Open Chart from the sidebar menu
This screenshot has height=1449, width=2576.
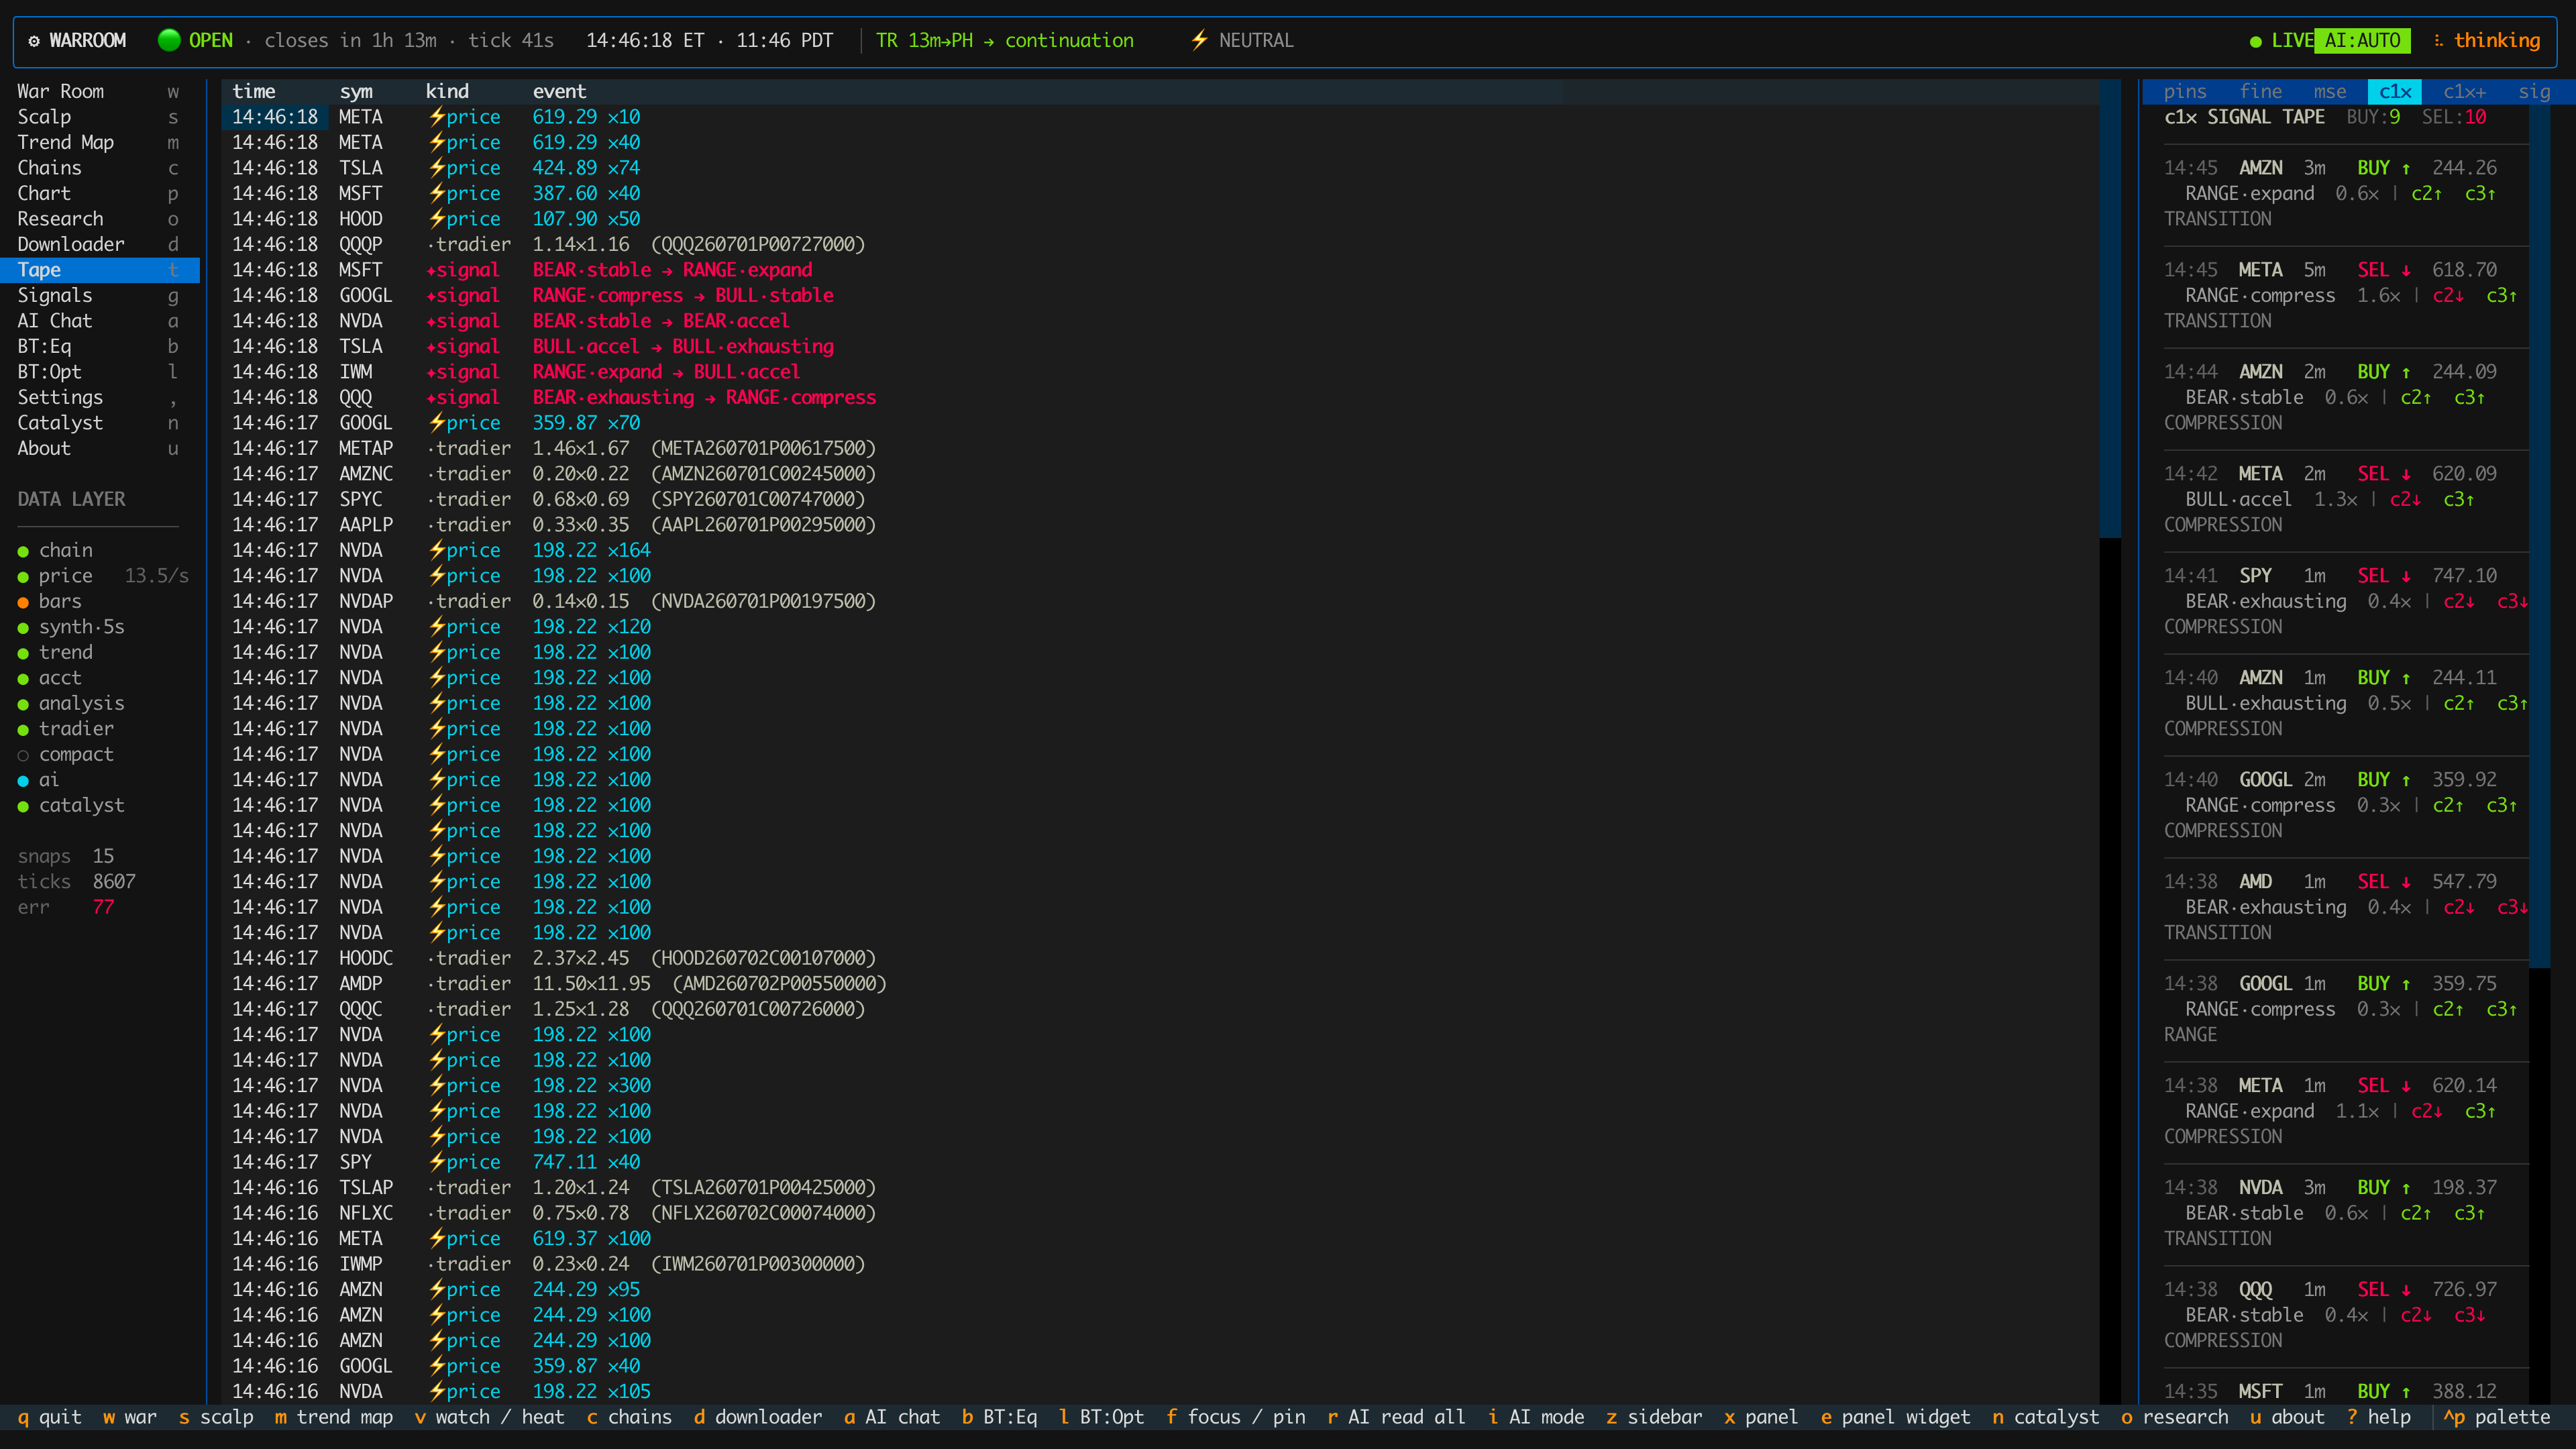(x=100, y=194)
